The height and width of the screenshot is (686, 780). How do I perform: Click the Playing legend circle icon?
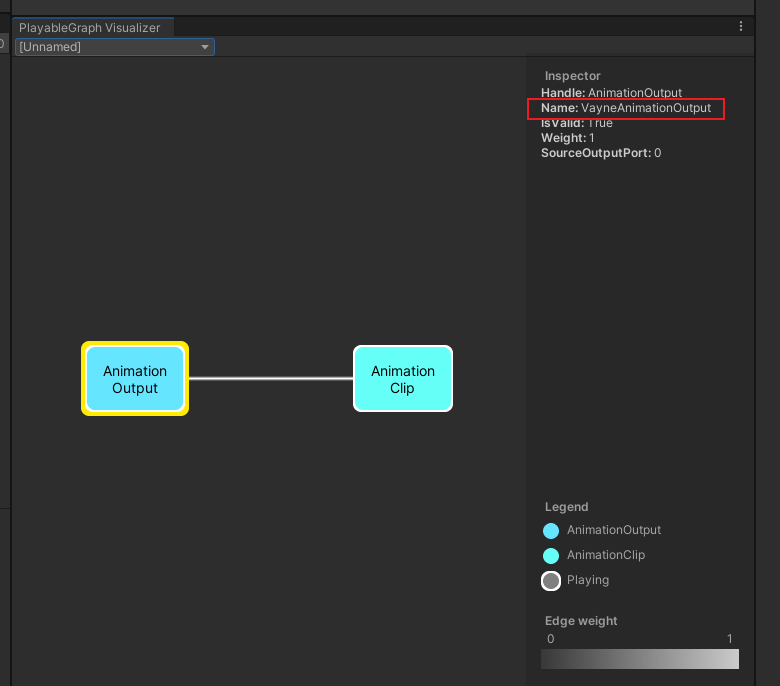pos(551,581)
